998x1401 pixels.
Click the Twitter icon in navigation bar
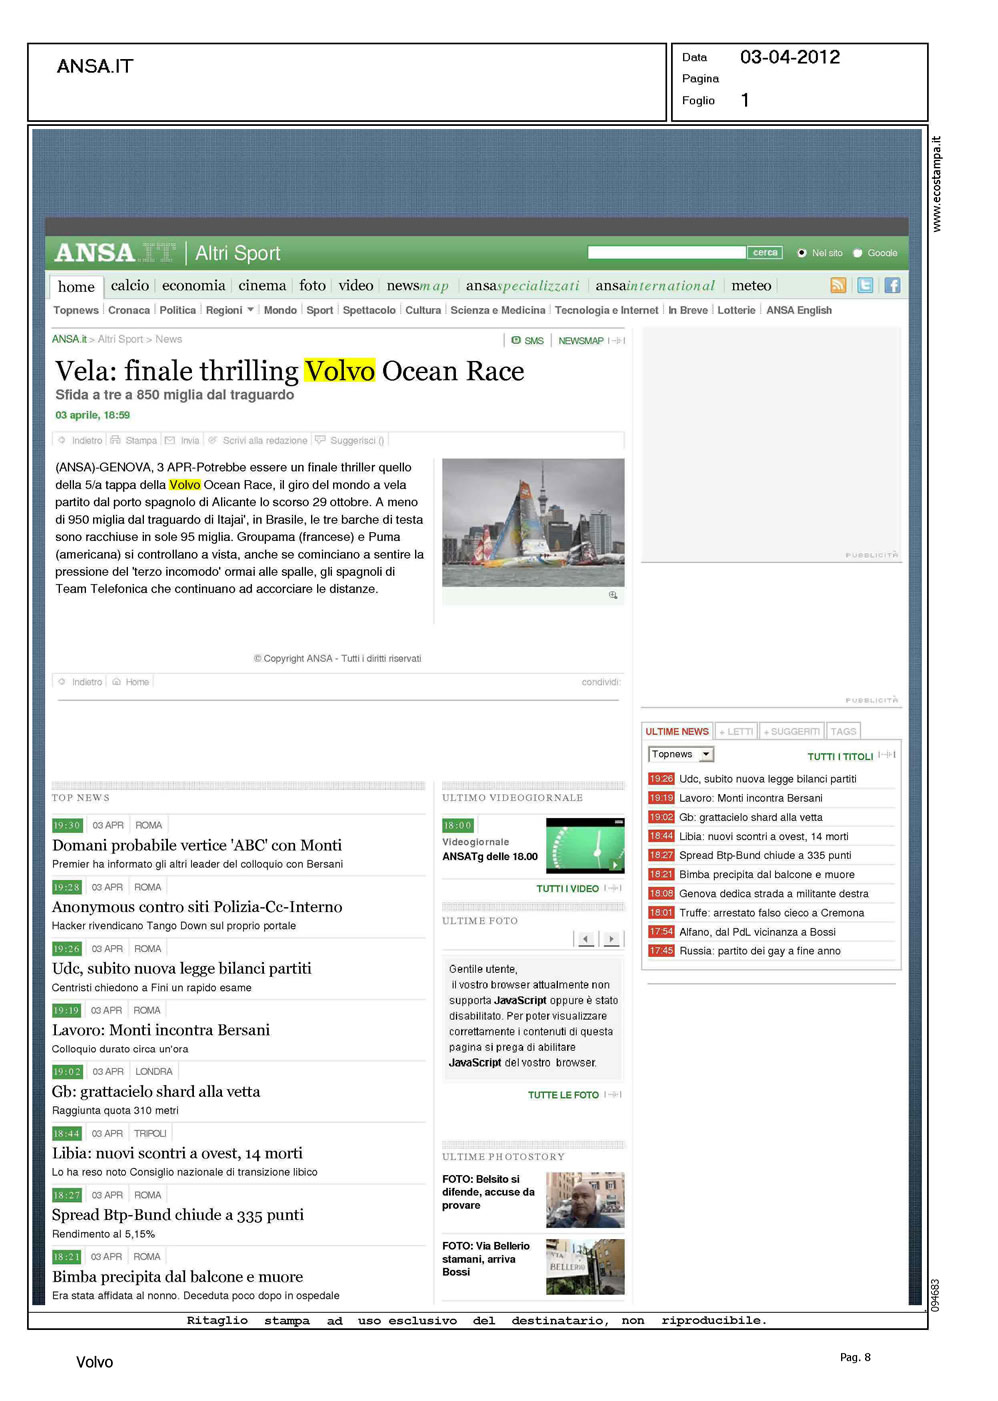coord(865,285)
